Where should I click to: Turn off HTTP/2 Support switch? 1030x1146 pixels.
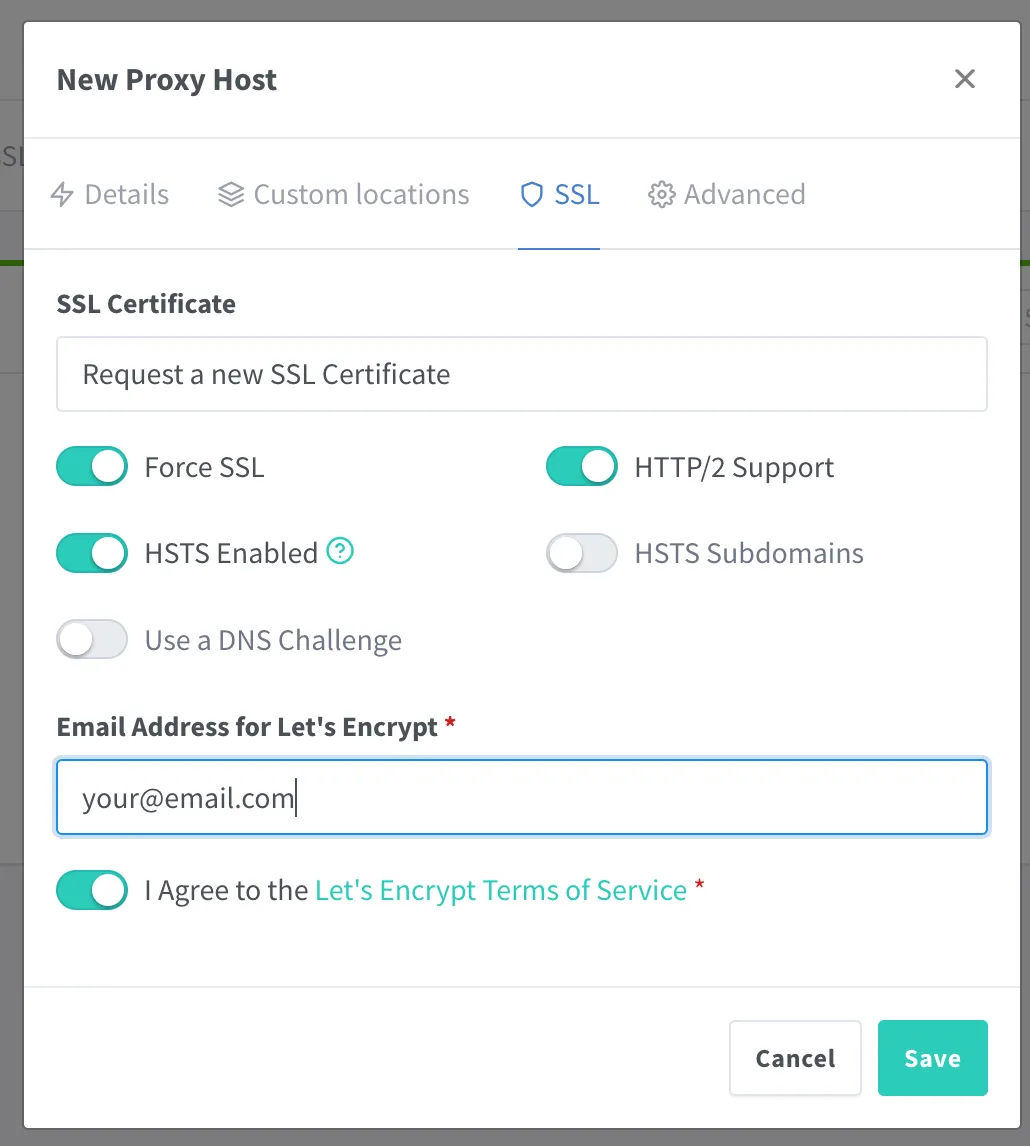(582, 466)
